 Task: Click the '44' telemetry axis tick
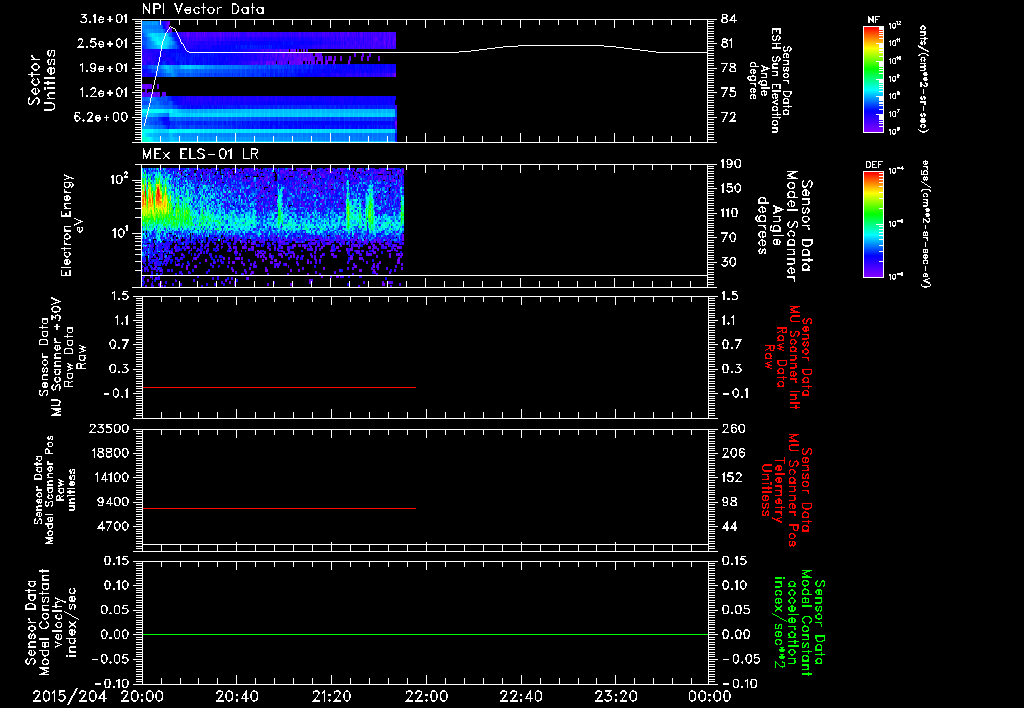729,526
